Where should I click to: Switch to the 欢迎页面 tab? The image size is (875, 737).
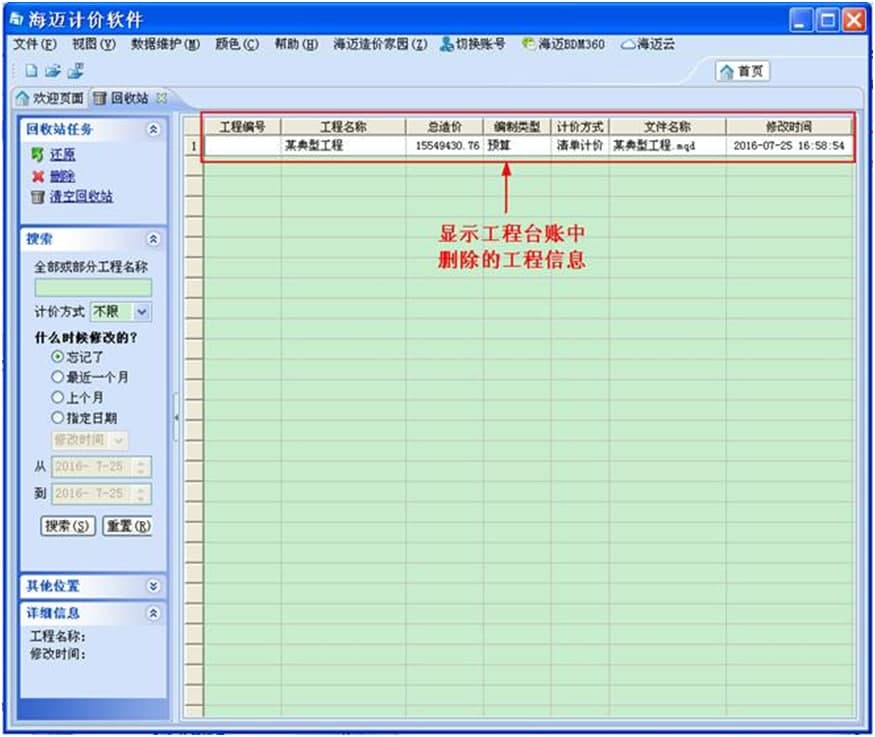click(50, 98)
